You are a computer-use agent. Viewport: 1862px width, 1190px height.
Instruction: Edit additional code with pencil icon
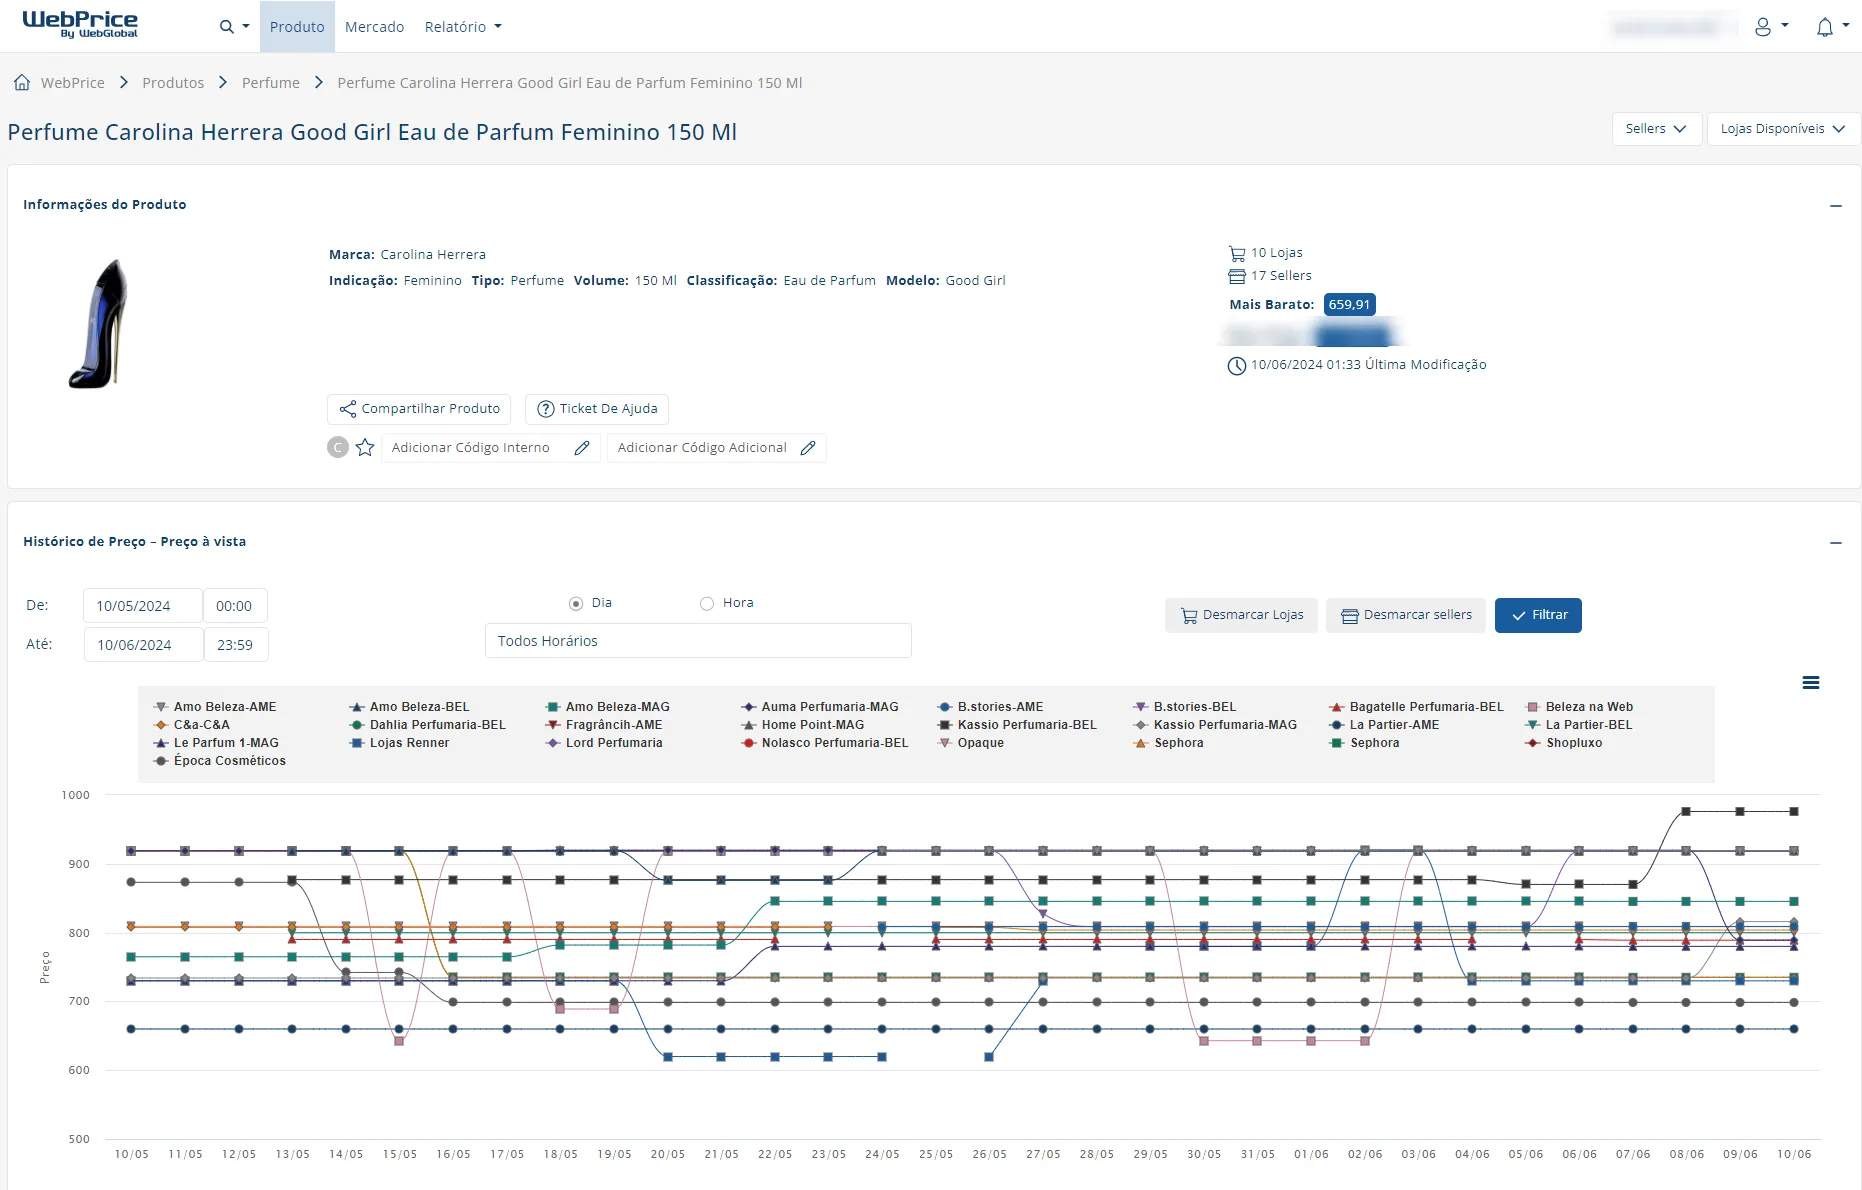[x=808, y=448]
